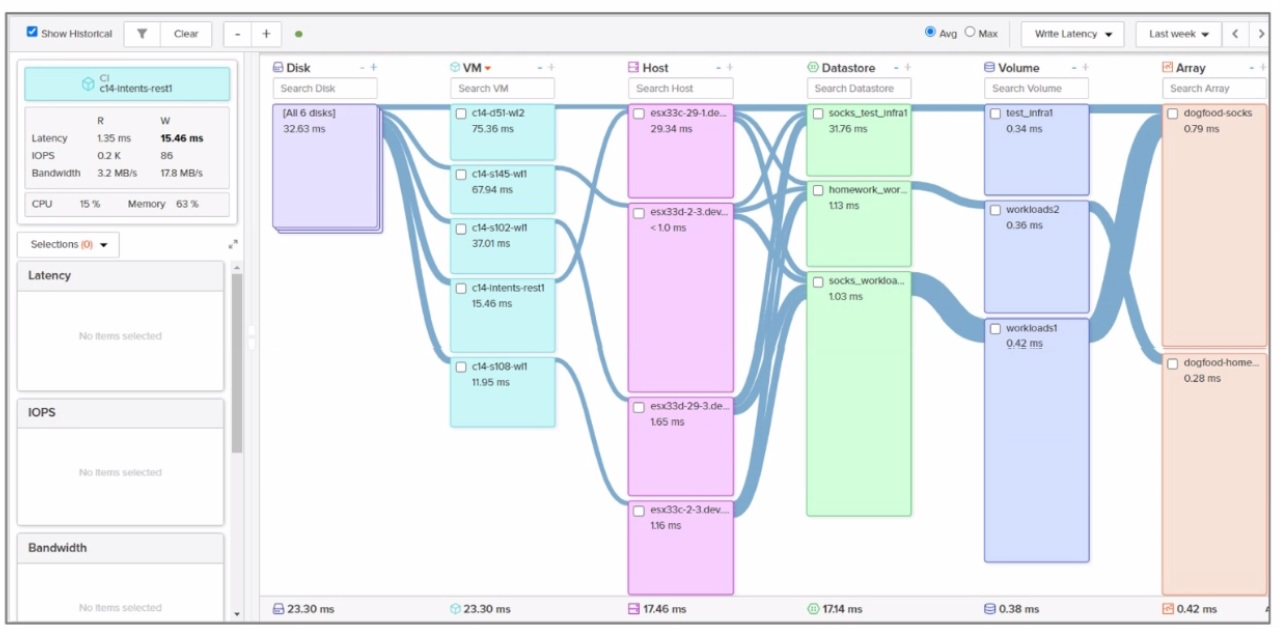The image size is (1281, 628).
Task: Click the toolbar plus zoom button
Action: click(x=266, y=34)
